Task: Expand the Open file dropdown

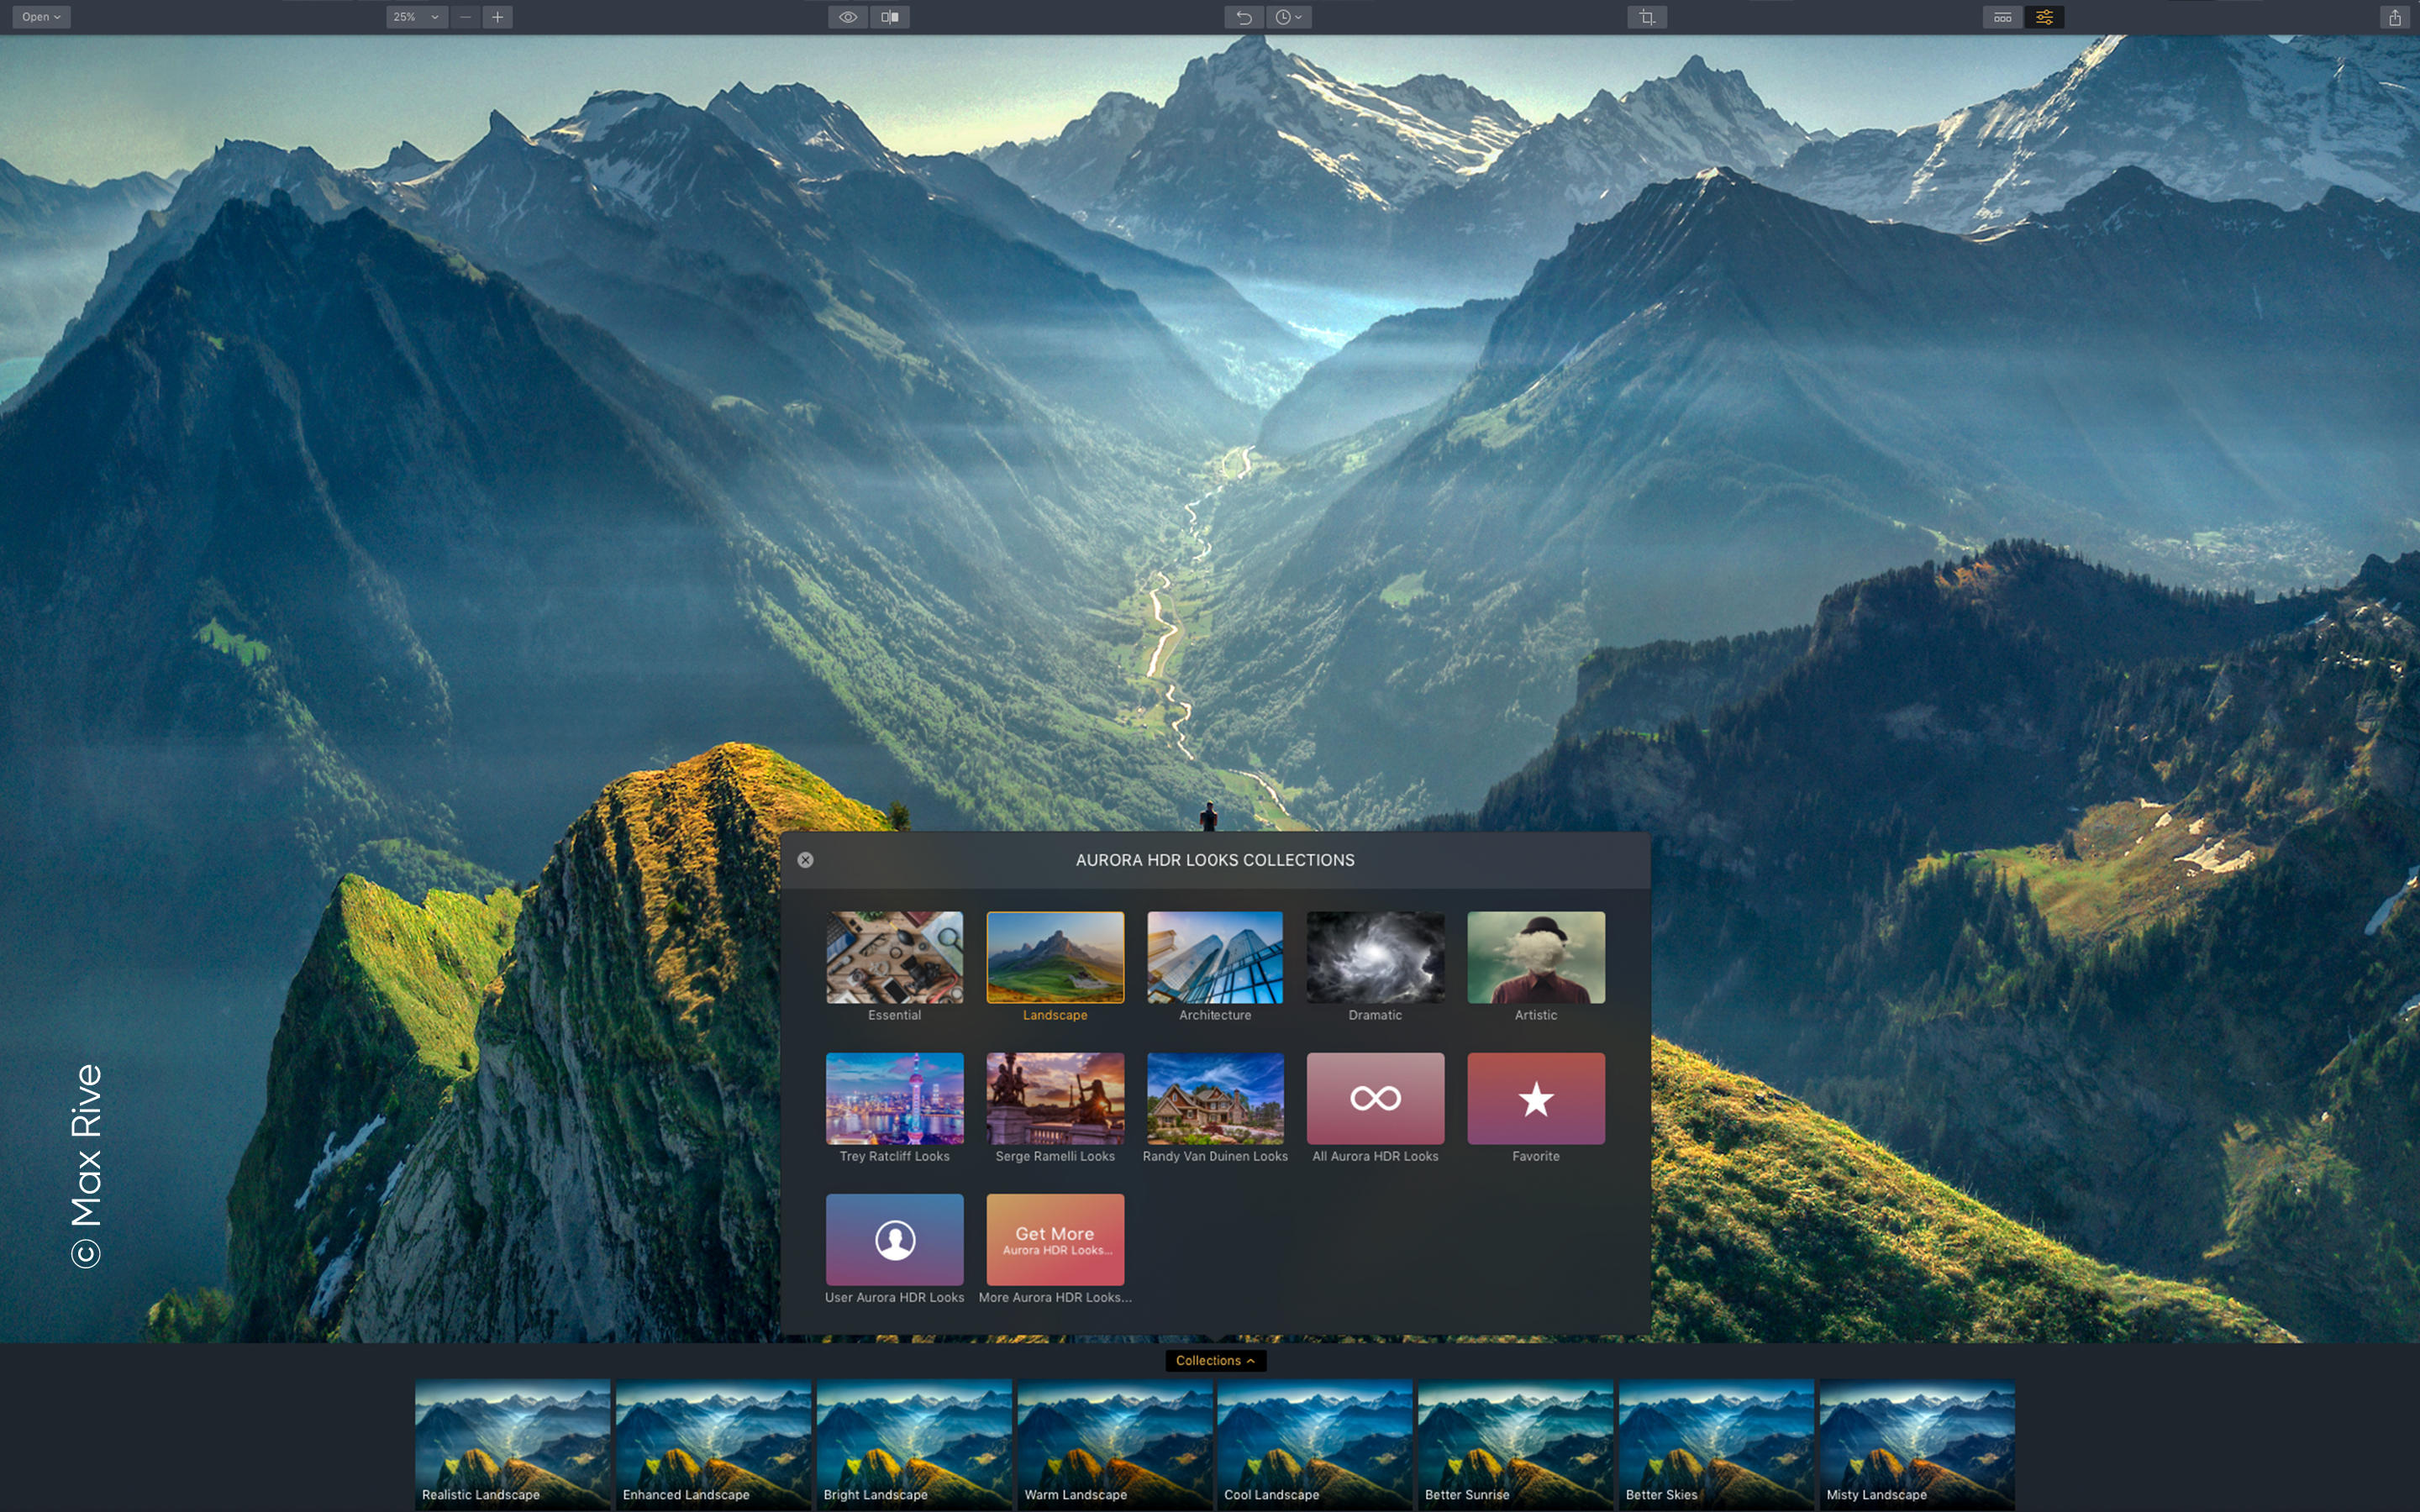Action: pos(41,17)
